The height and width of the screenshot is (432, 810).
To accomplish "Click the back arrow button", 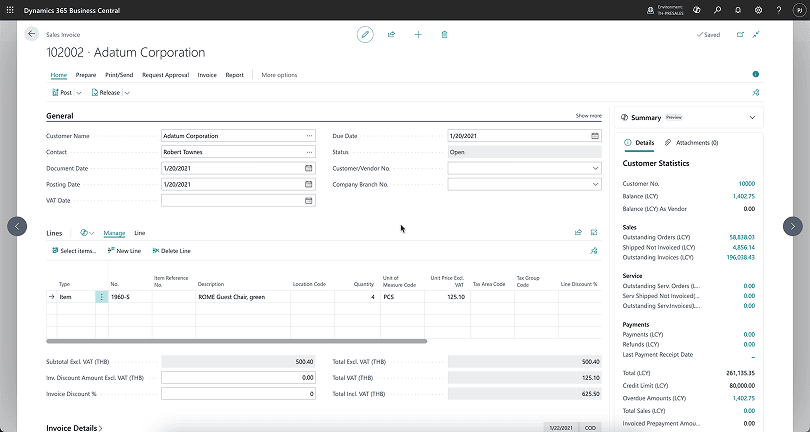I will [32, 34].
